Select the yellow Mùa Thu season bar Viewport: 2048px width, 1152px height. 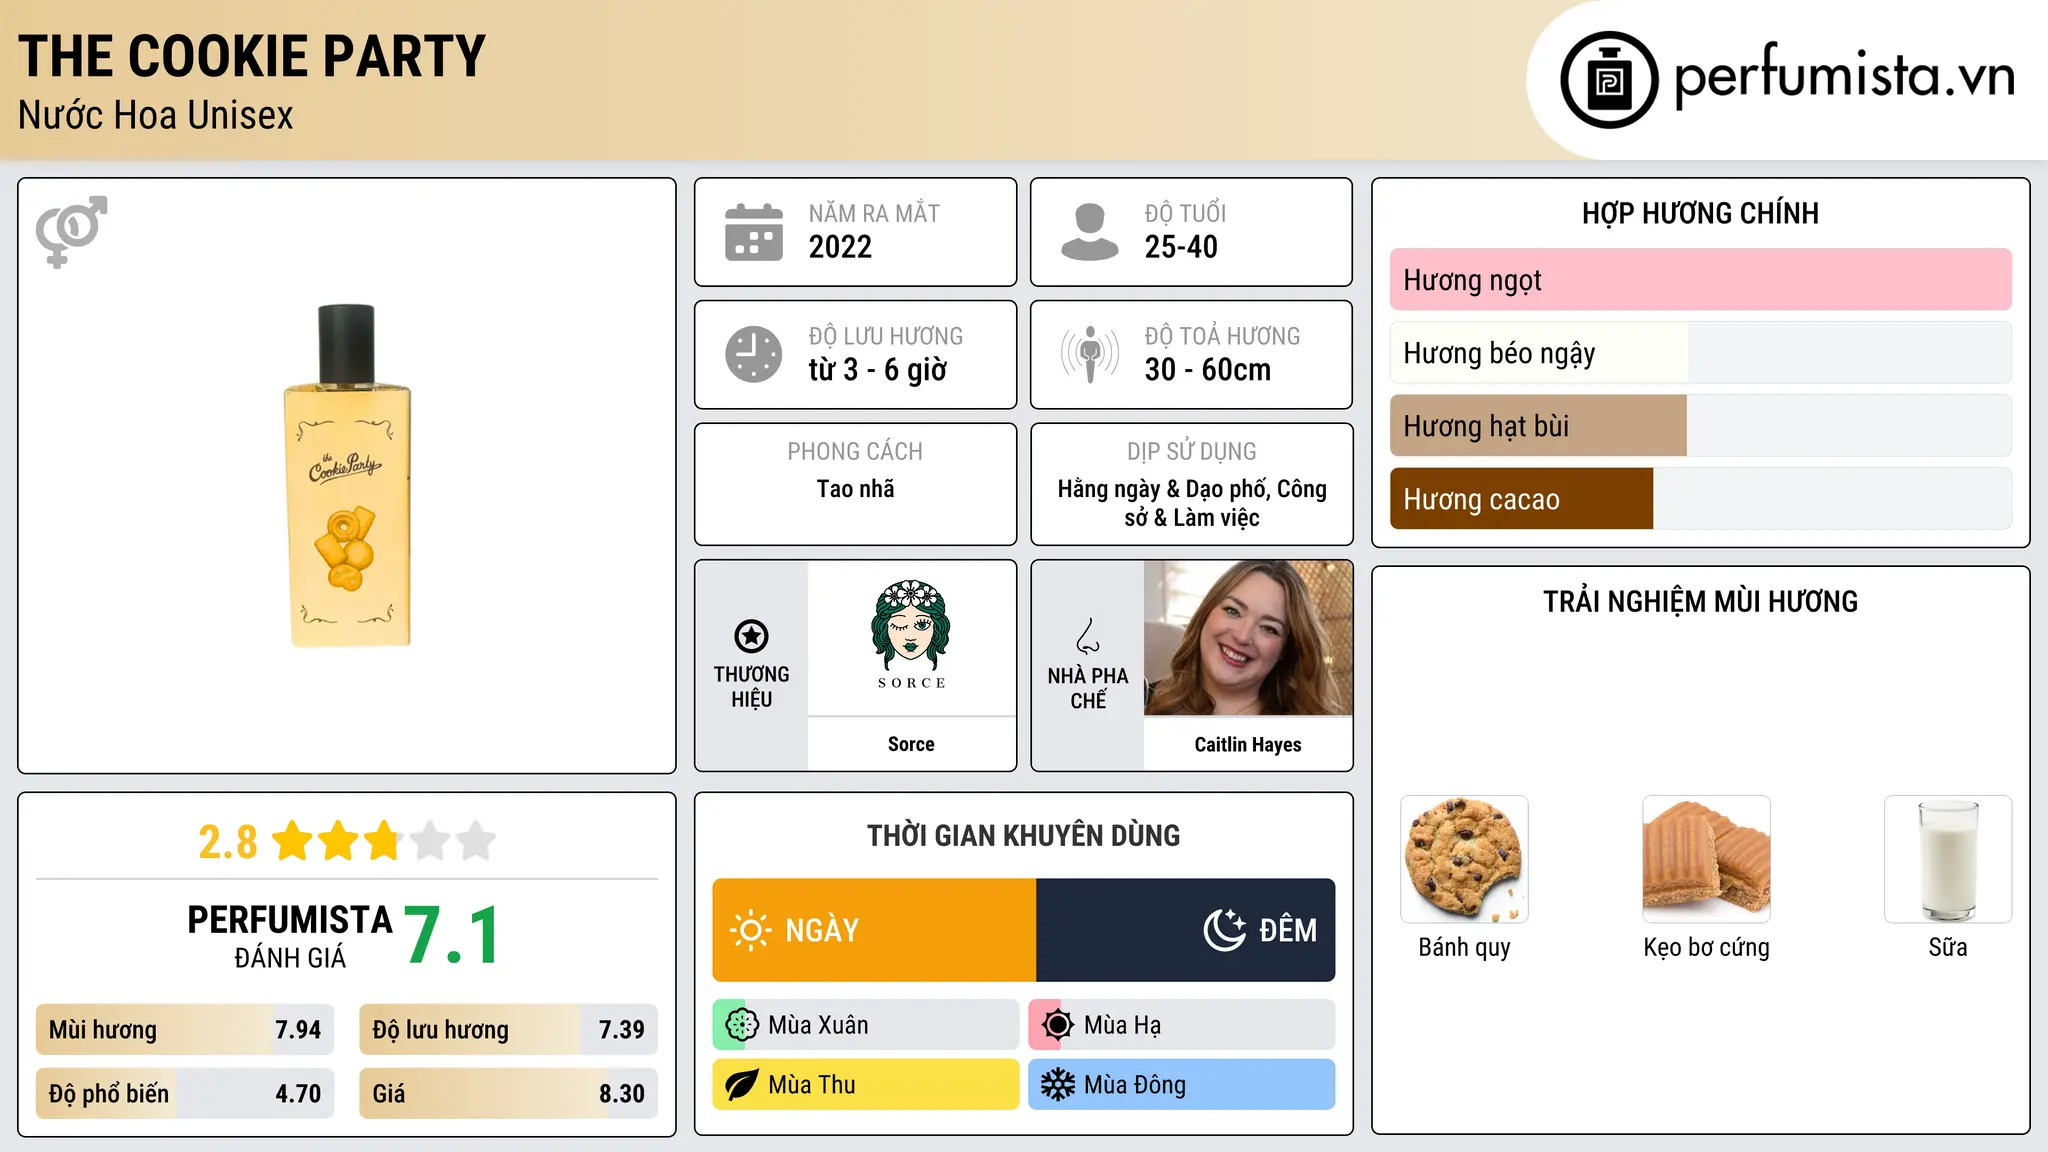(866, 1085)
